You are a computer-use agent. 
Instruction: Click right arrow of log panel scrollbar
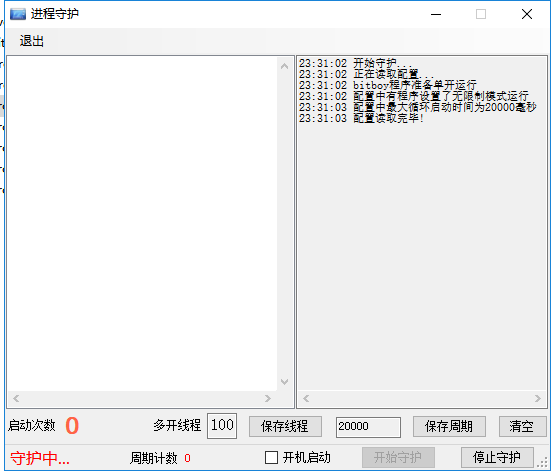point(538,399)
